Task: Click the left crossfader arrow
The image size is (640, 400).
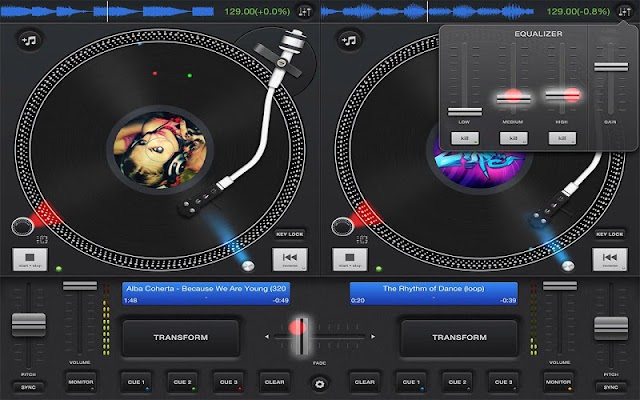Action: point(267,337)
